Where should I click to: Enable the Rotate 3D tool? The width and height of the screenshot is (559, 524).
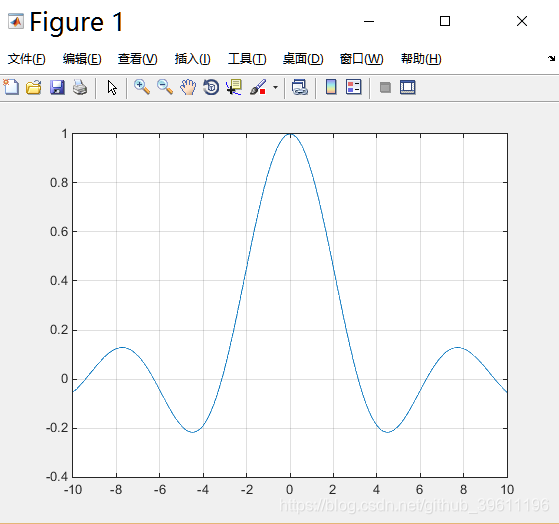coord(211,87)
